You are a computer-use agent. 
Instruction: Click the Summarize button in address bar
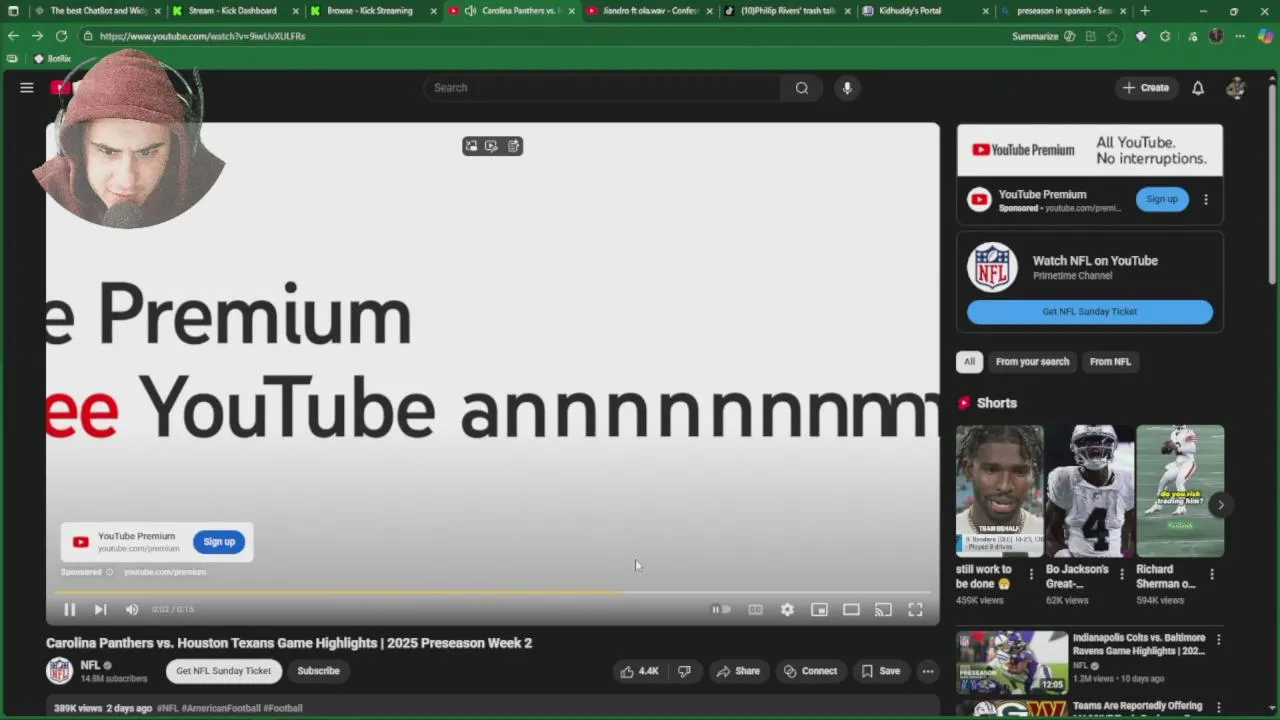[1043, 36]
